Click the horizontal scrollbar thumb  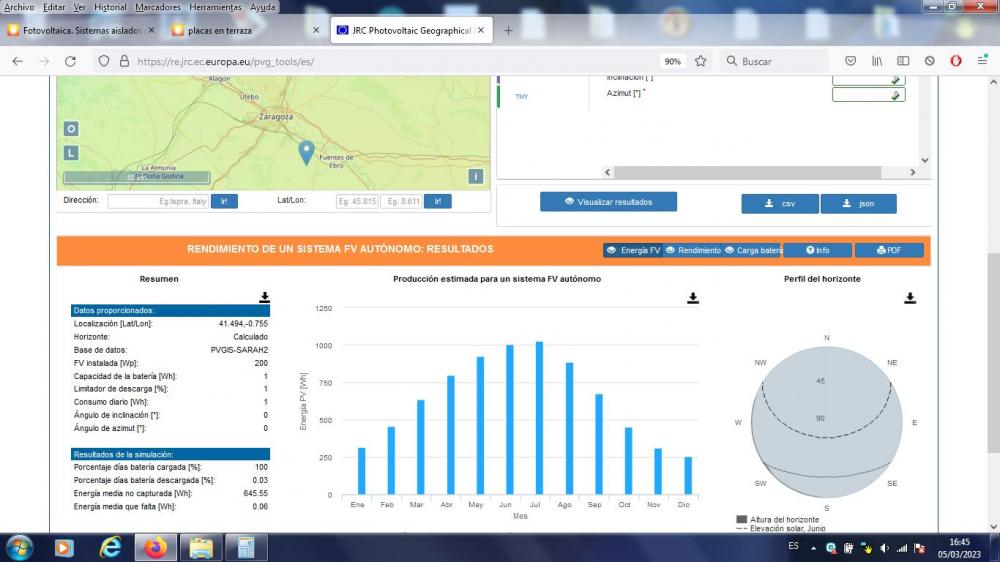coord(747,172)
